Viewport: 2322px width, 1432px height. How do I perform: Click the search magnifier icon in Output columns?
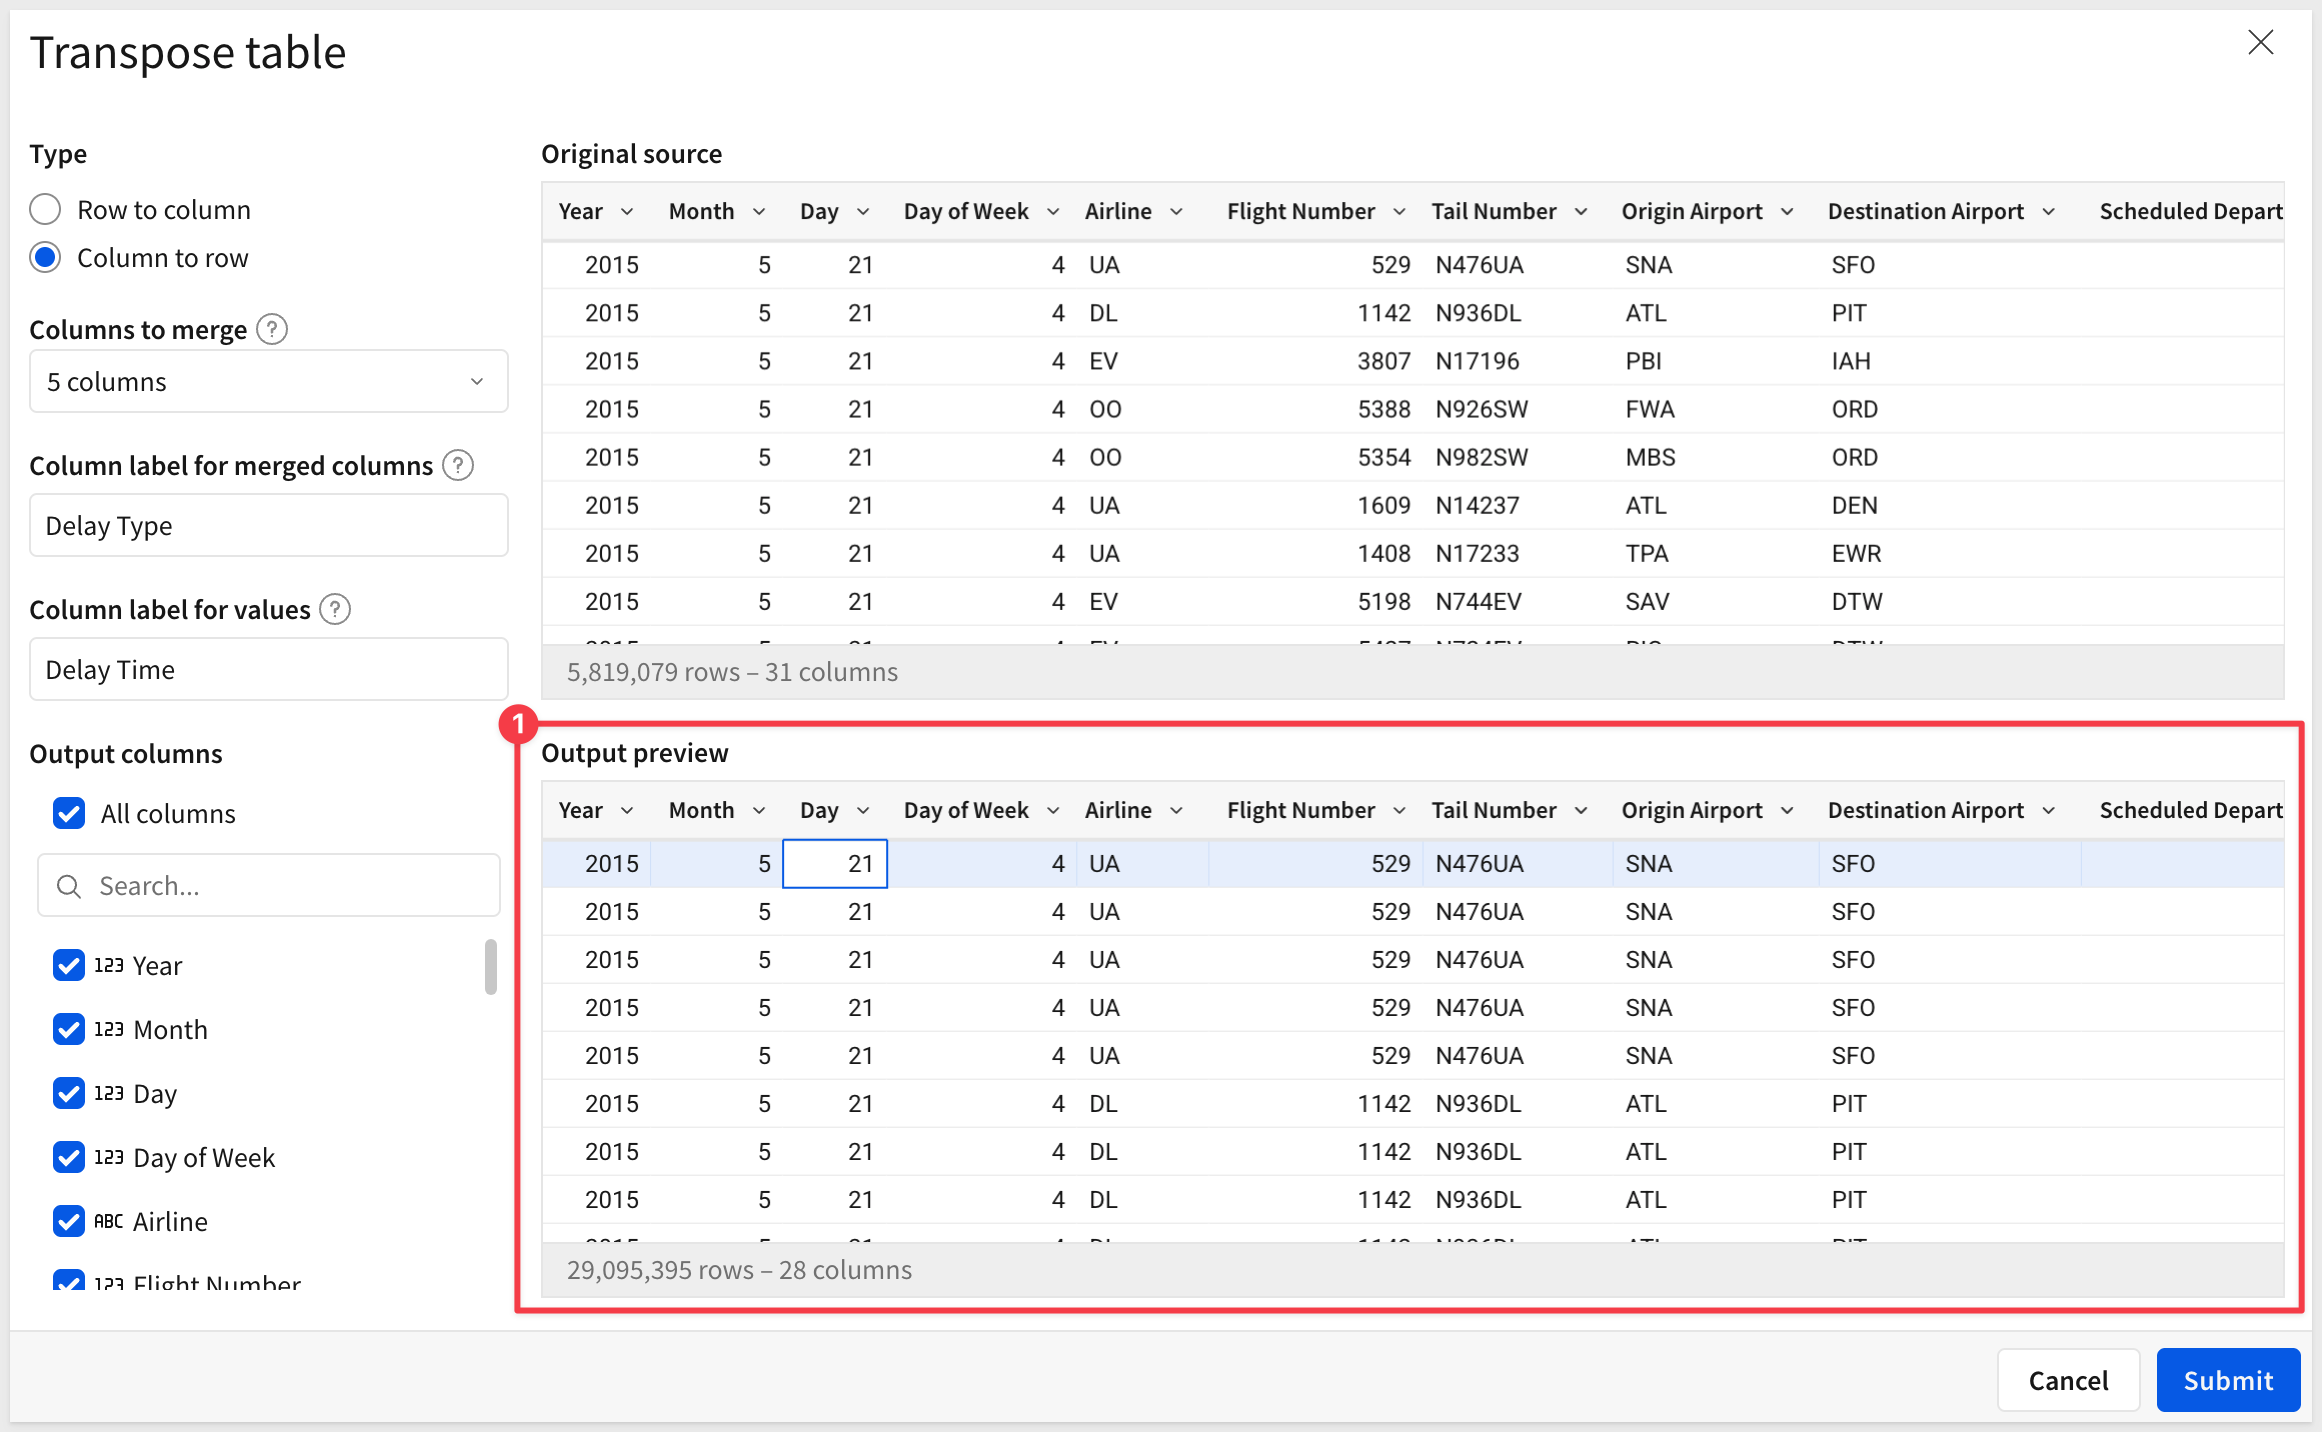(x=69, y=886)
